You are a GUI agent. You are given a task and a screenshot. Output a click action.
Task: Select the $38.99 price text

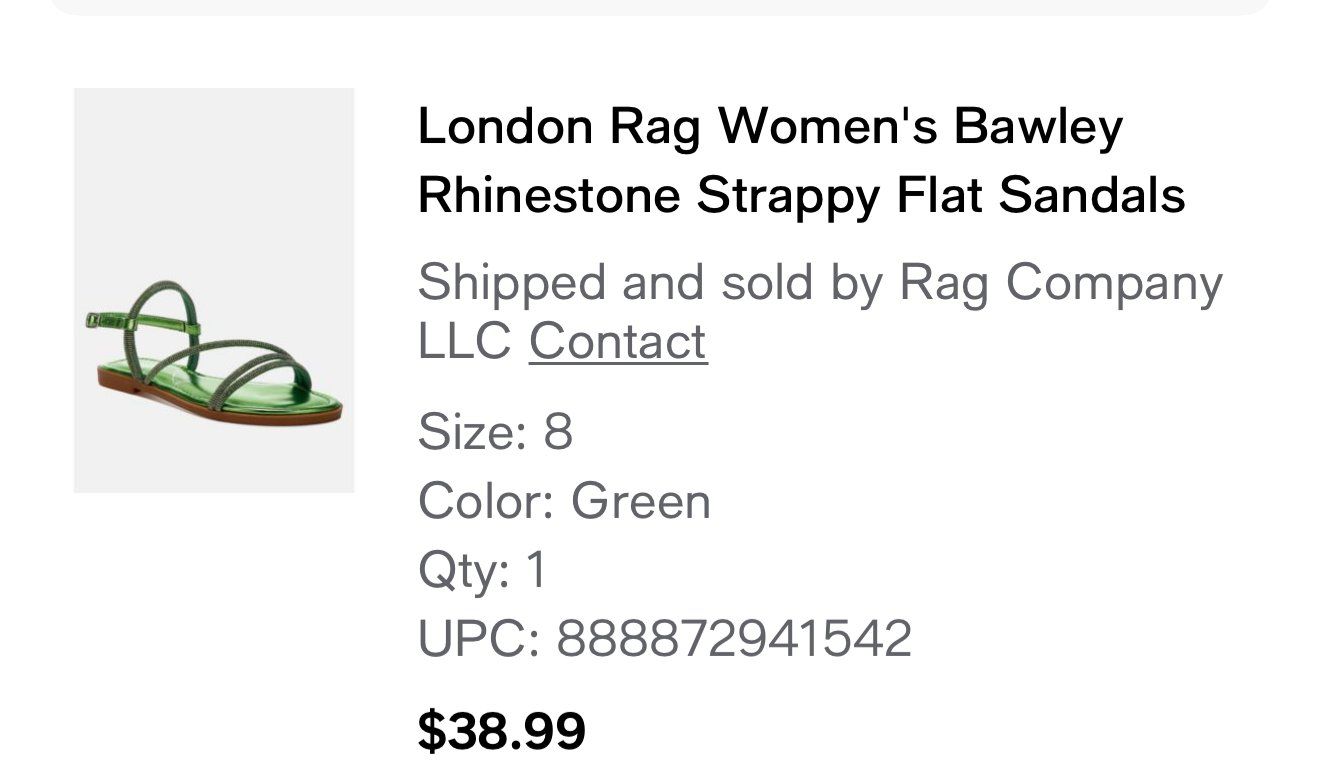click(x=501, y=731)
